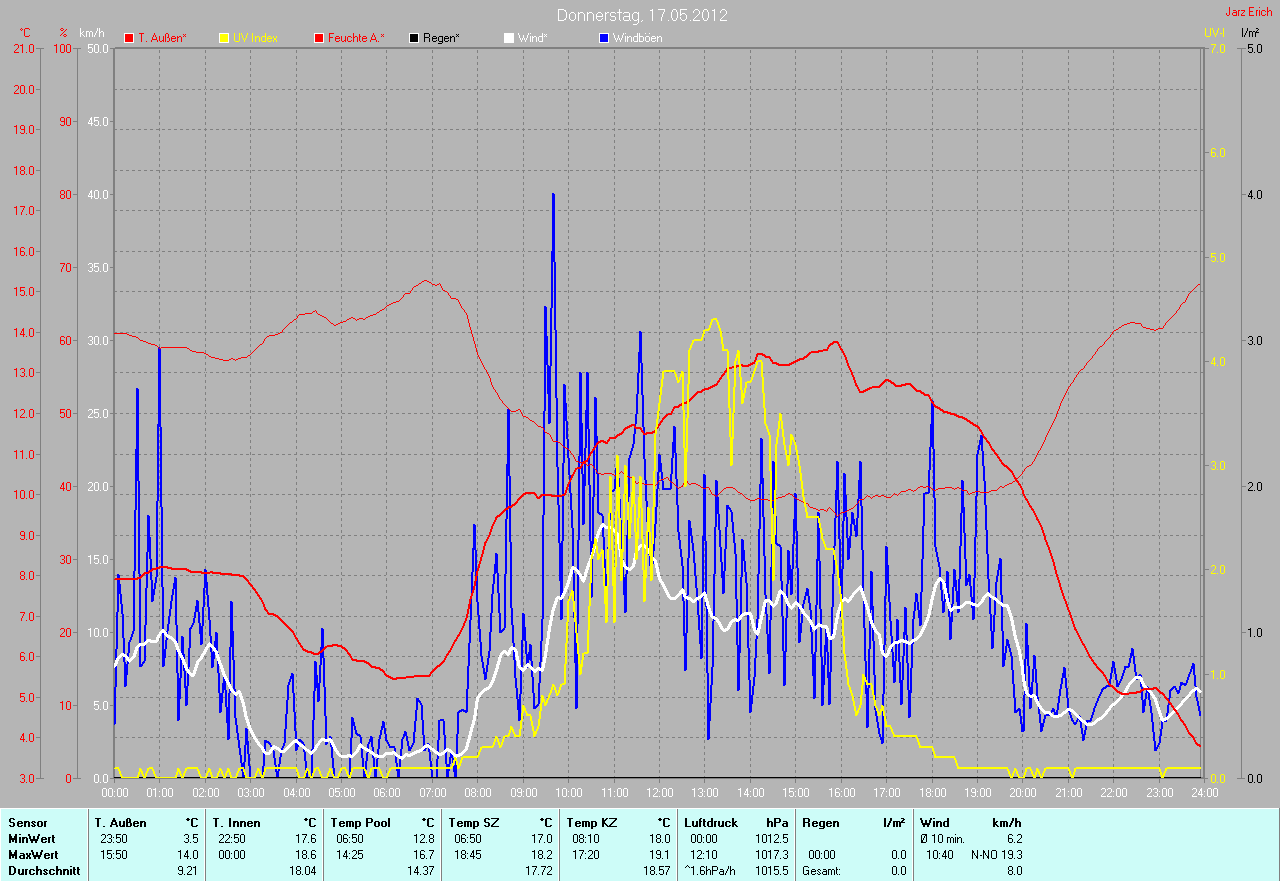This screenshot has height=881, width=1280.
Task: Click the MaxWert row label
Action: (x=32, y=855)
